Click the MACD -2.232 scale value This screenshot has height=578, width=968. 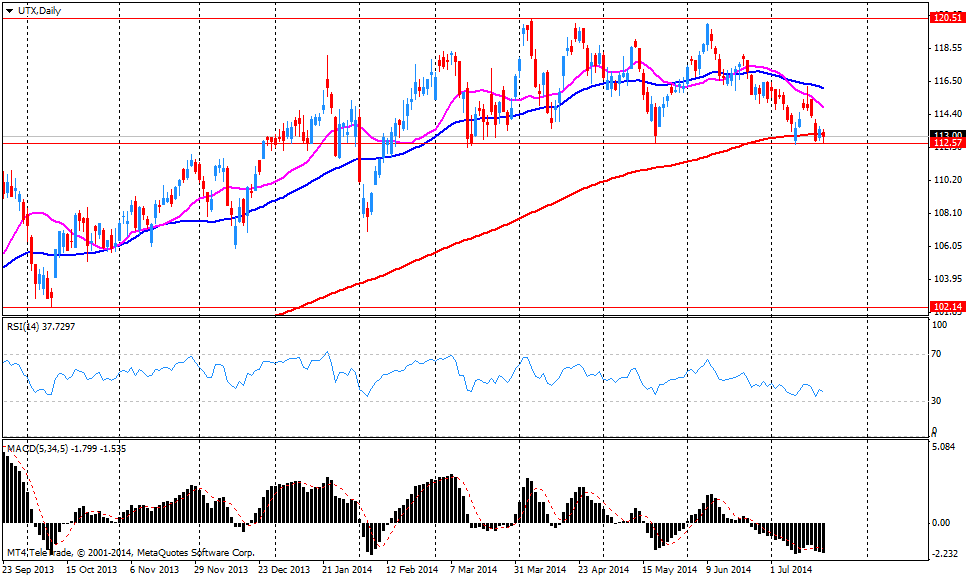pyautogui.click(x=945, y=553)
